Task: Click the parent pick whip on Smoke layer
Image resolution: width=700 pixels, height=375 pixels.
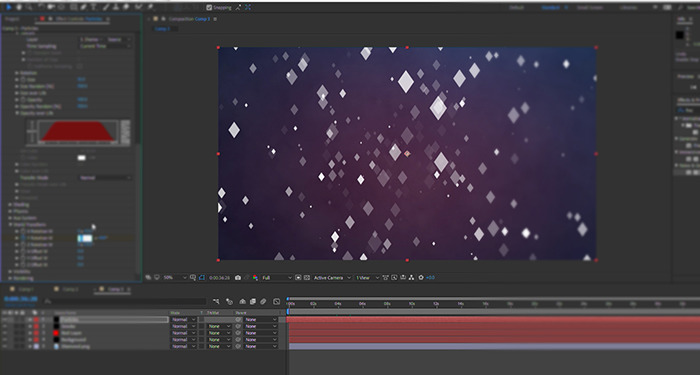Action: 238,326
